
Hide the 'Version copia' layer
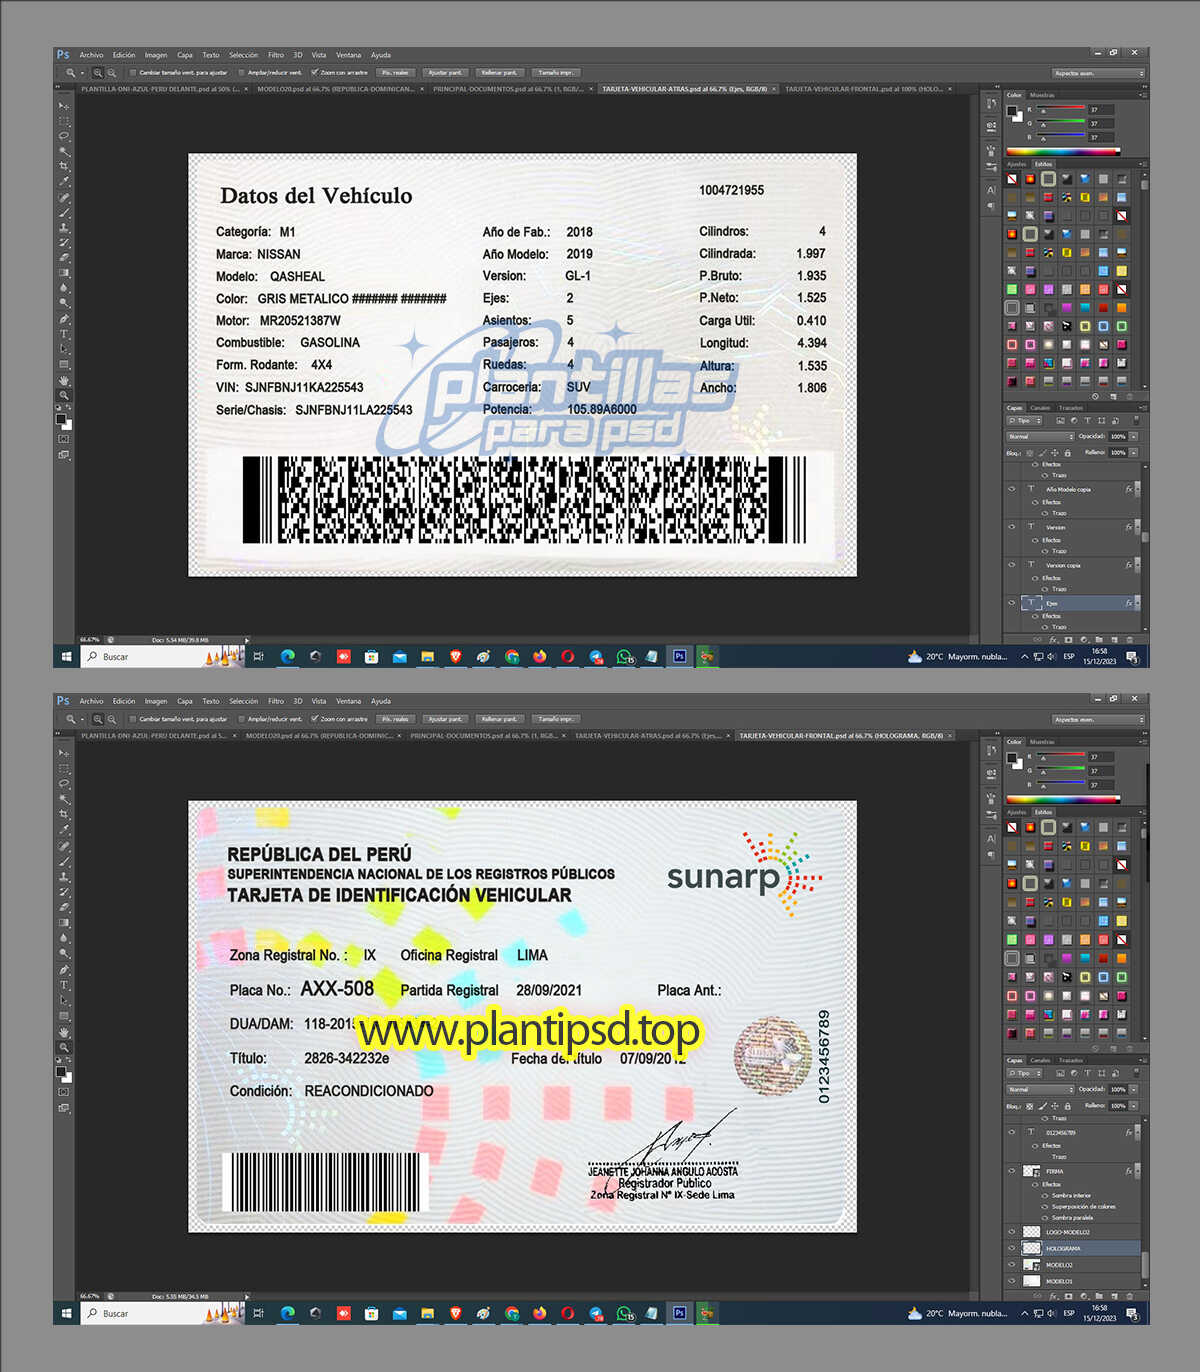point(1011,565)
